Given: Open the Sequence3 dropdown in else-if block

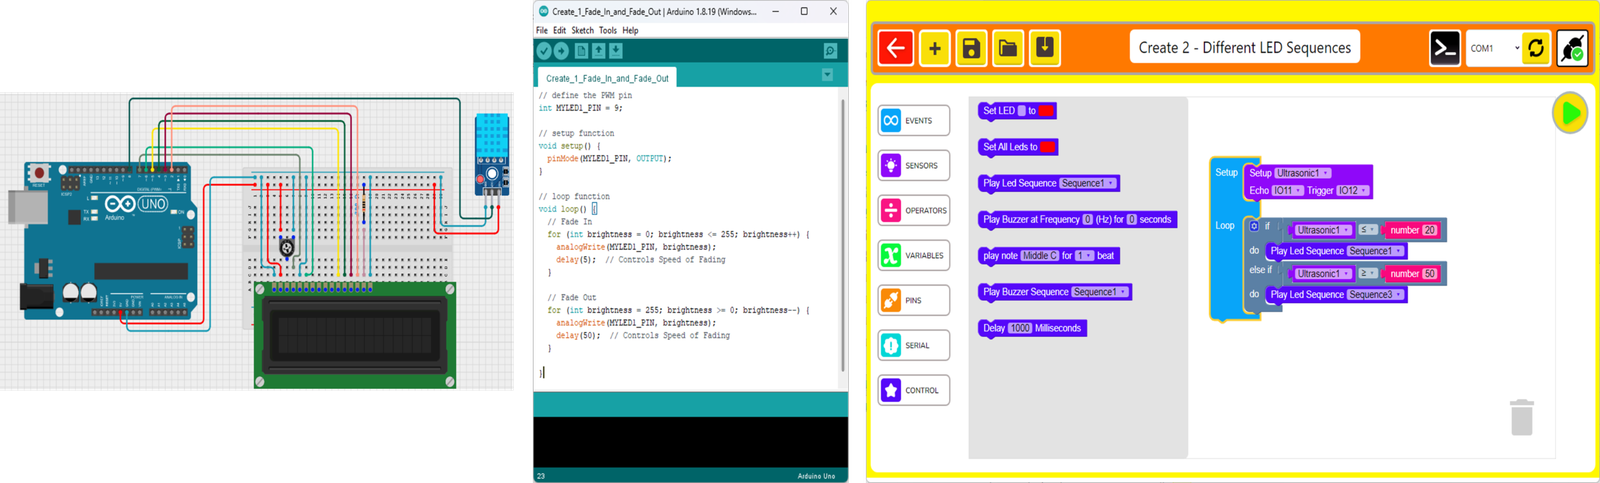Looking at the screenshot, I should (1376, 295).
